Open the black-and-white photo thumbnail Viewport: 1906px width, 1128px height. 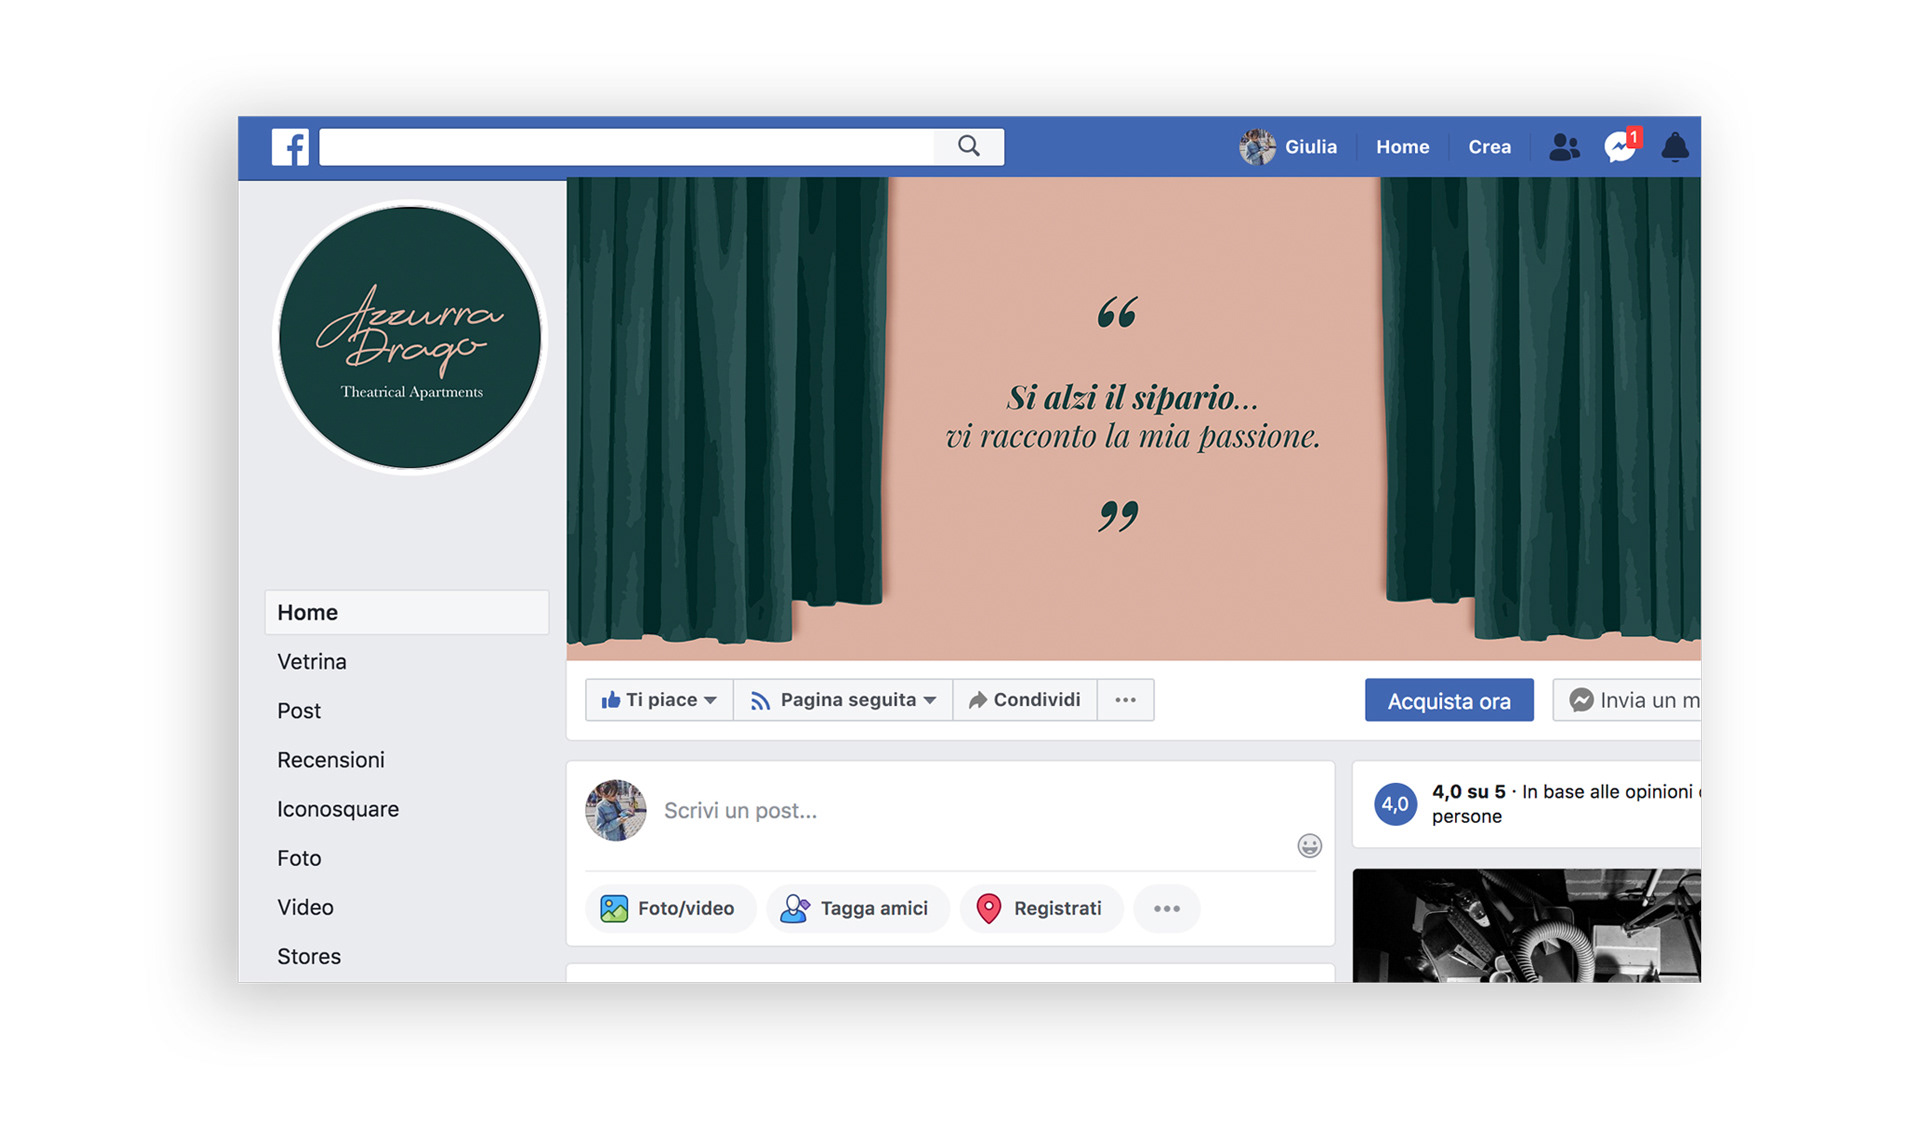click(x=1526, y=925)
